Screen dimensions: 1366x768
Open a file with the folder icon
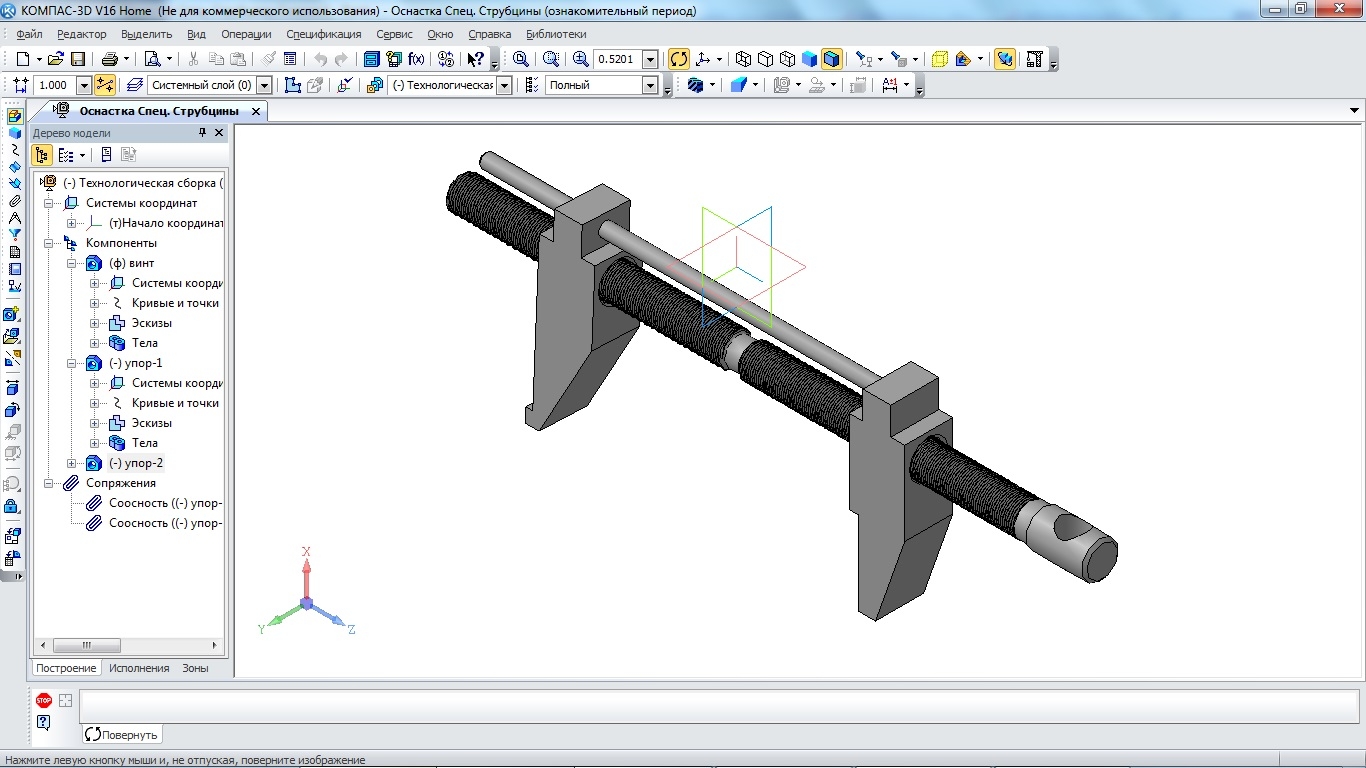point(56,59)
